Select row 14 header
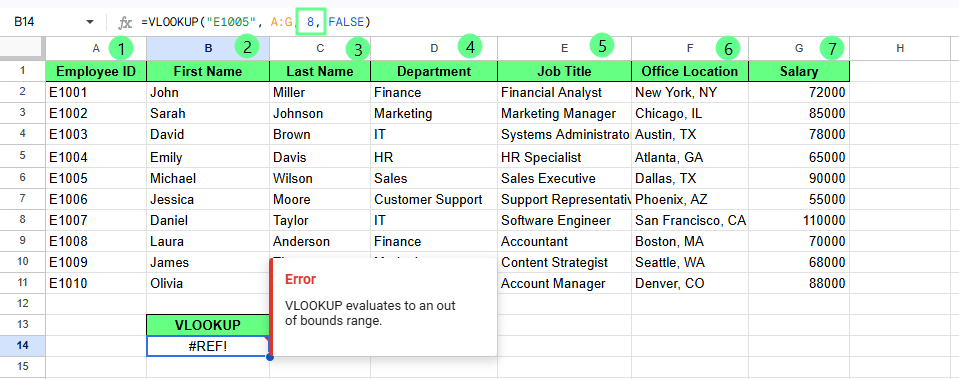Screen dimensions: 959x379 coord(23,345)
